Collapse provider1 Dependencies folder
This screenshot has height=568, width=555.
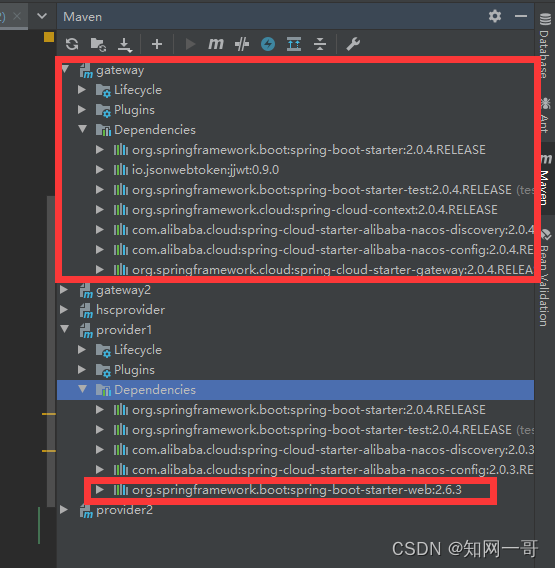[x=83, y=389]
